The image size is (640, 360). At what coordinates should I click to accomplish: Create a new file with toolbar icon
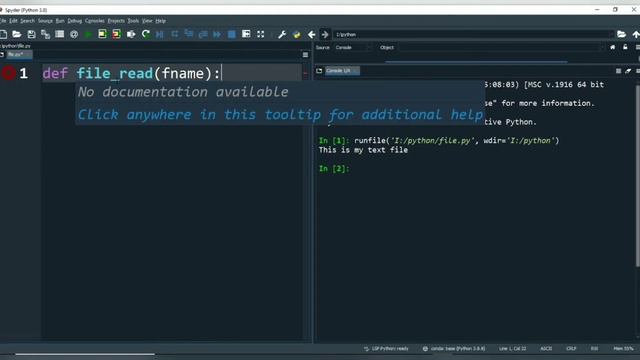(x=3, y=34)
